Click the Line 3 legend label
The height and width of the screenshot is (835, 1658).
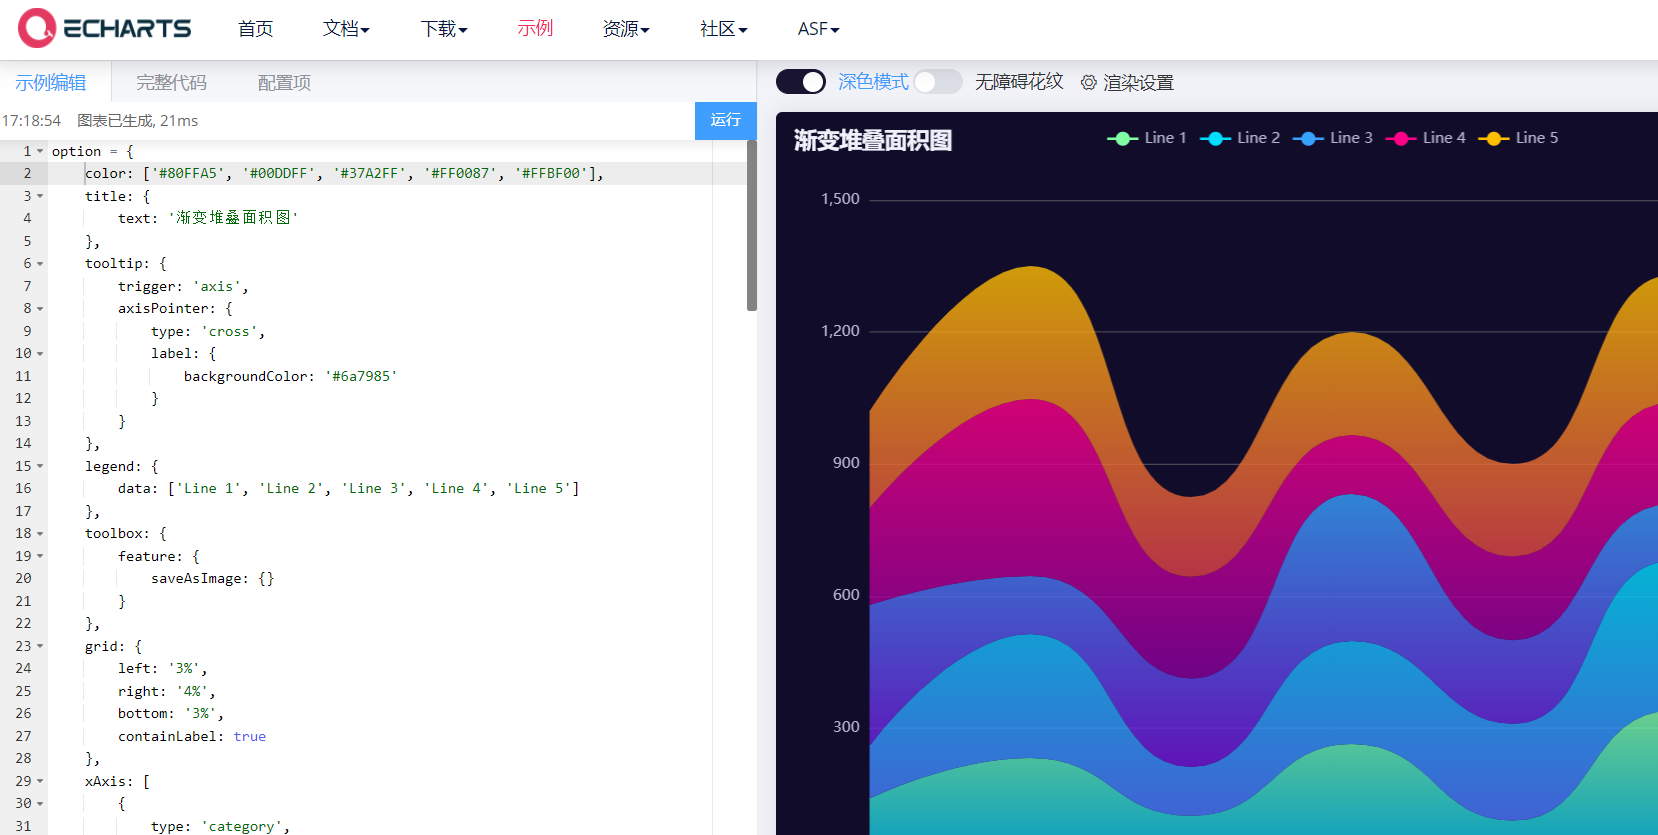[x=1351, y=138]
